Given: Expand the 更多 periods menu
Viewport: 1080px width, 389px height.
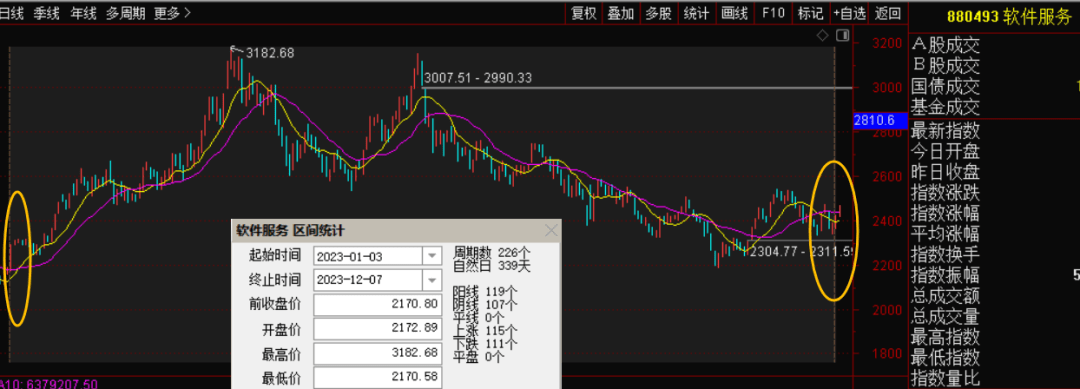Looking at the screenshot, I should point(172,12).
